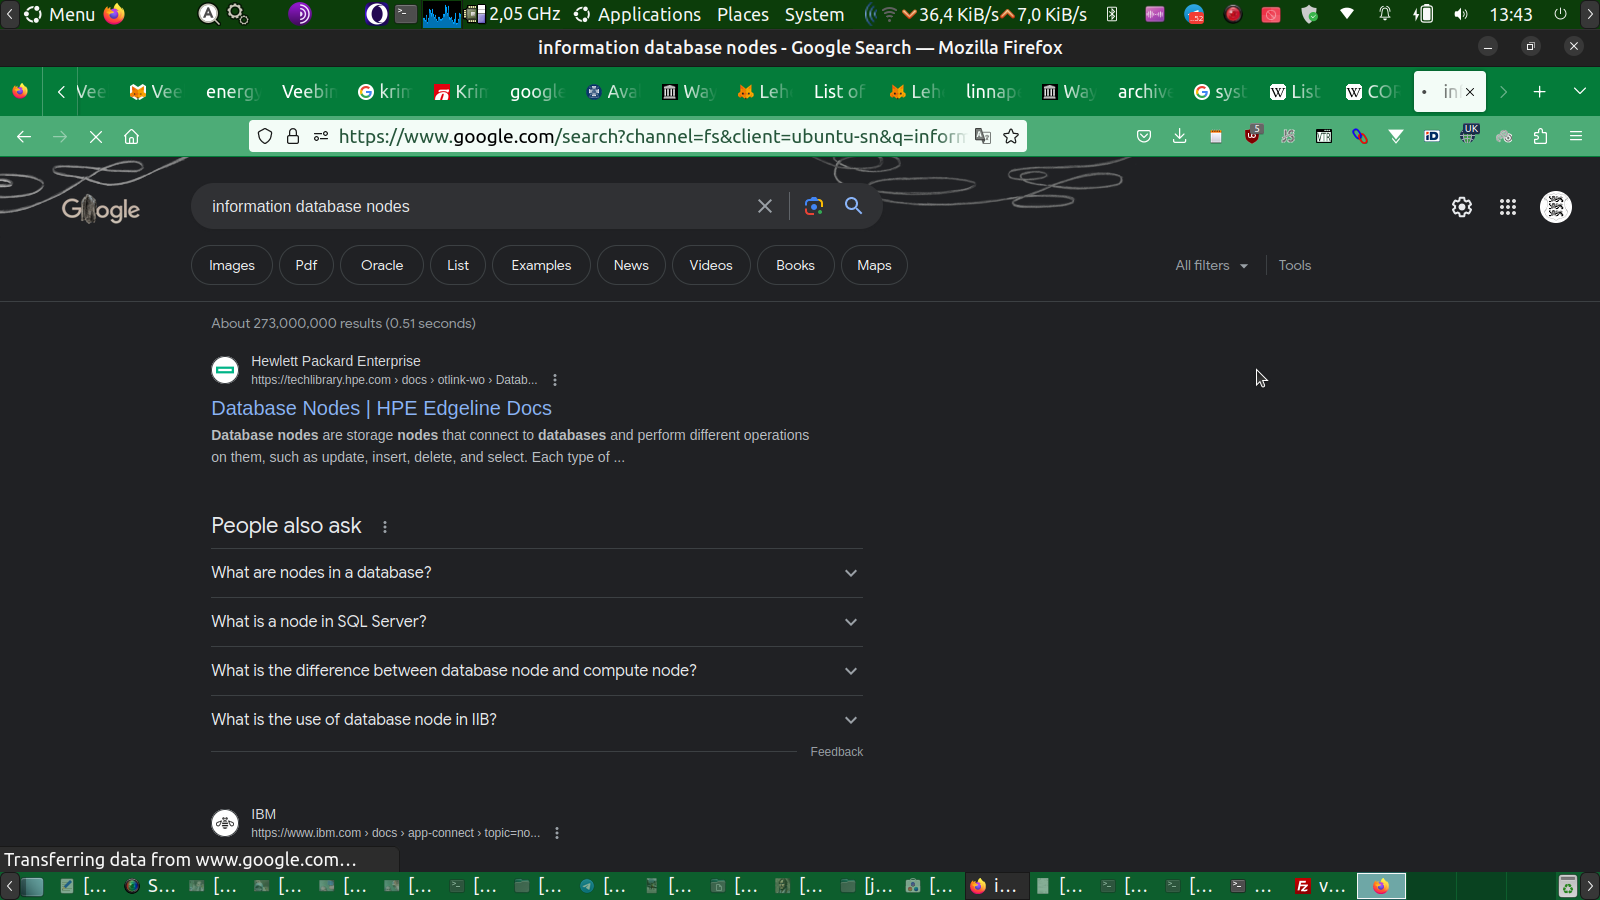Open the translate page icon in address bar

[983, 137]
